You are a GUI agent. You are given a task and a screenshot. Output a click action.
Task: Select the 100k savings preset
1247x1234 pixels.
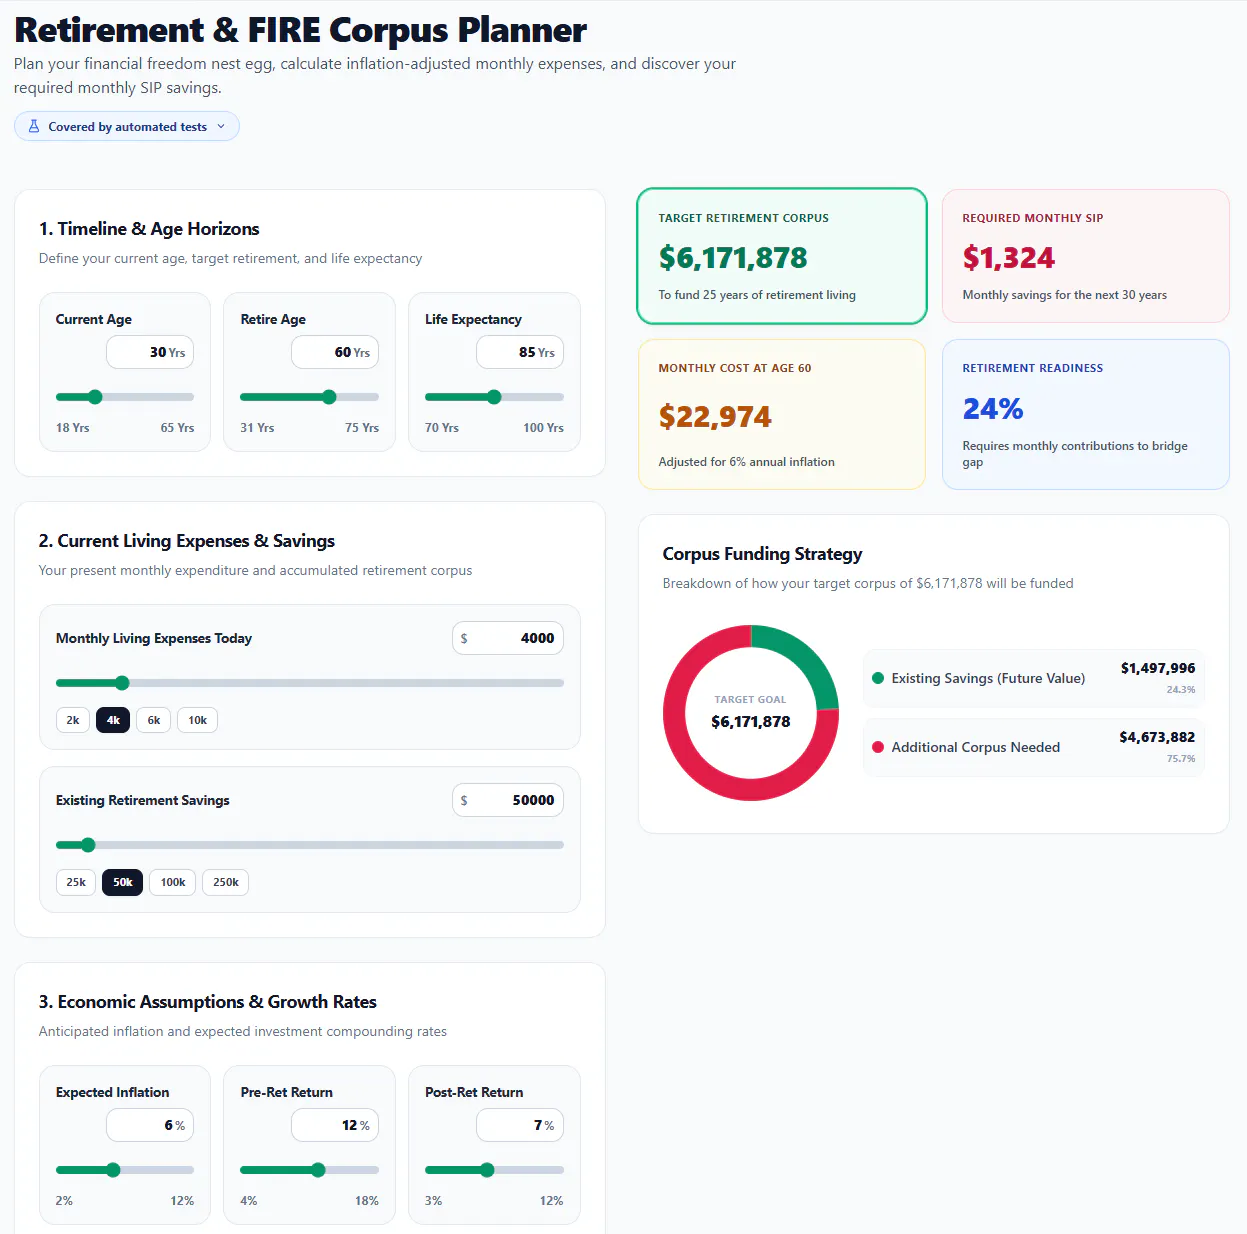click(173, 882)
